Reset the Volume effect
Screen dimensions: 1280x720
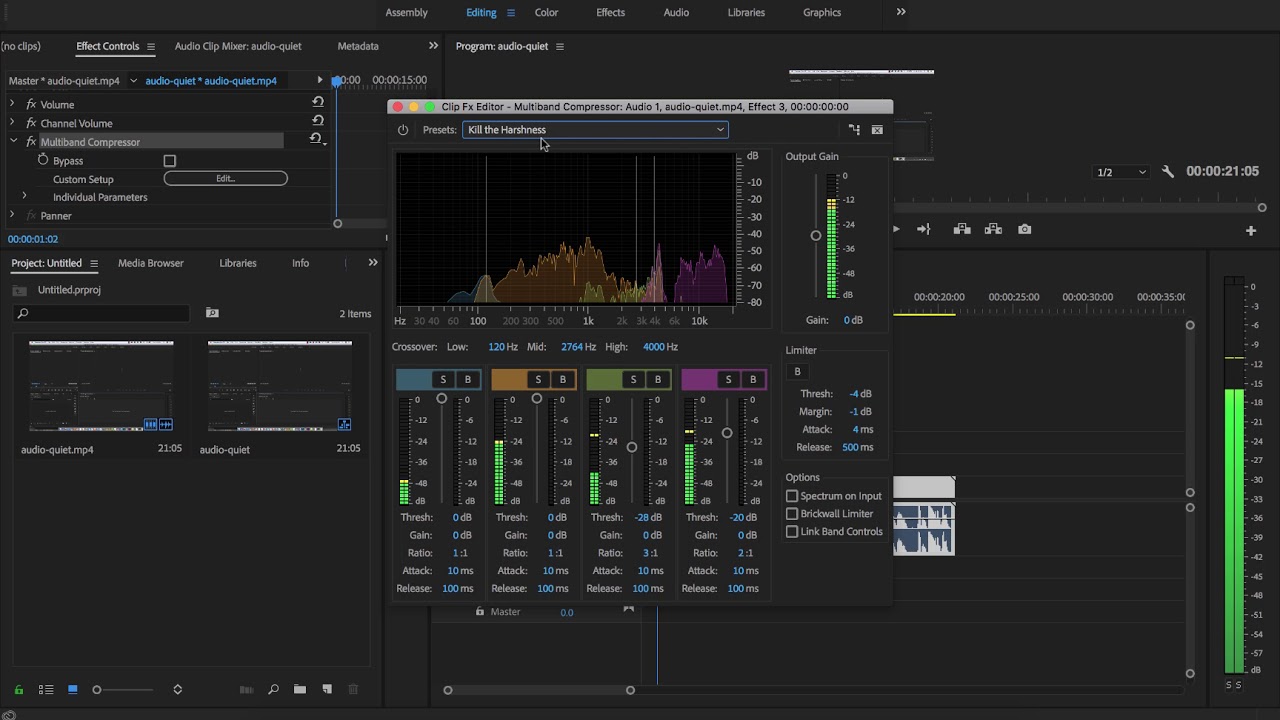click(x=318, y=102)
